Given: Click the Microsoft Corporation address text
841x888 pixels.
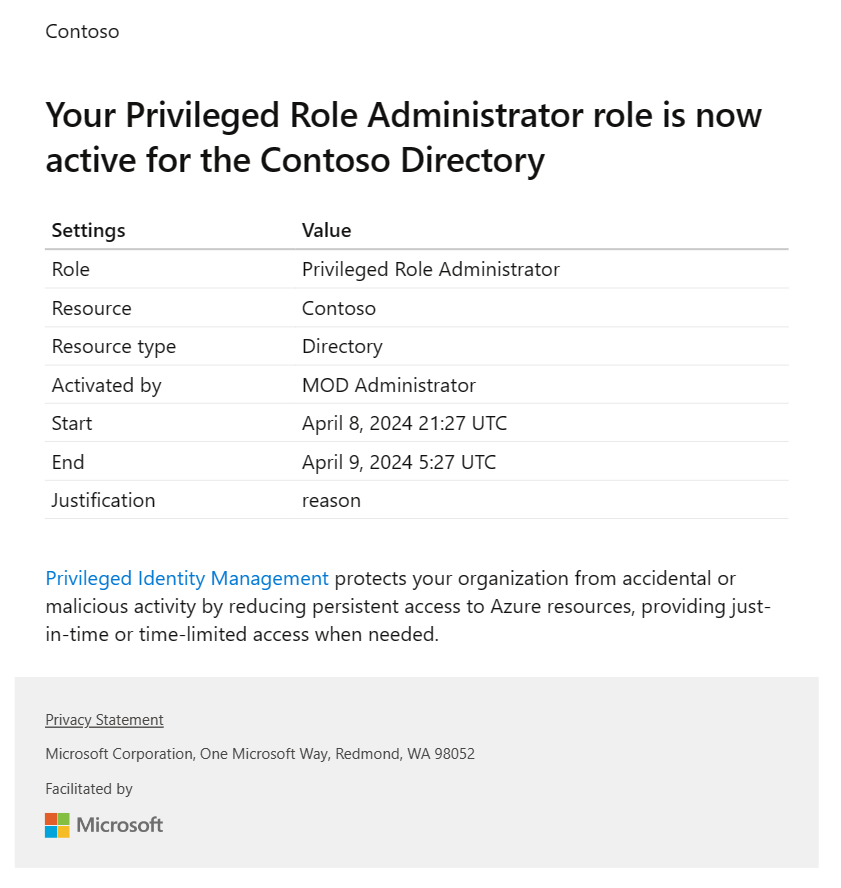Looking at the screenshot, I should [260, 754].
